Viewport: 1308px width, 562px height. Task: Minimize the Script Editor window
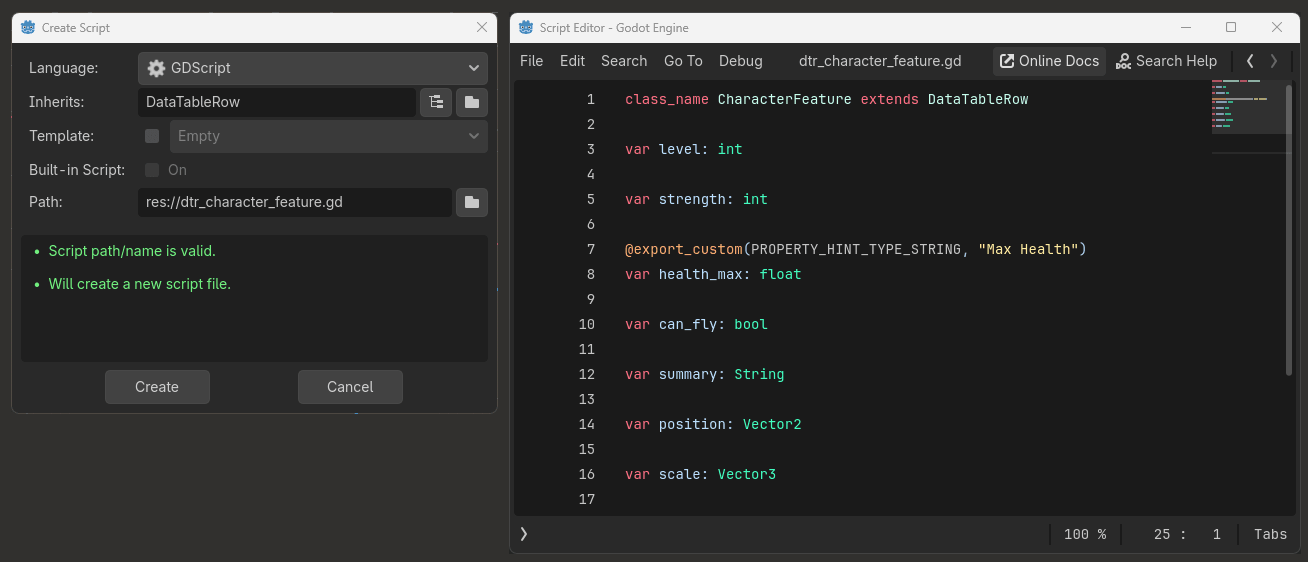(1185, 27)
